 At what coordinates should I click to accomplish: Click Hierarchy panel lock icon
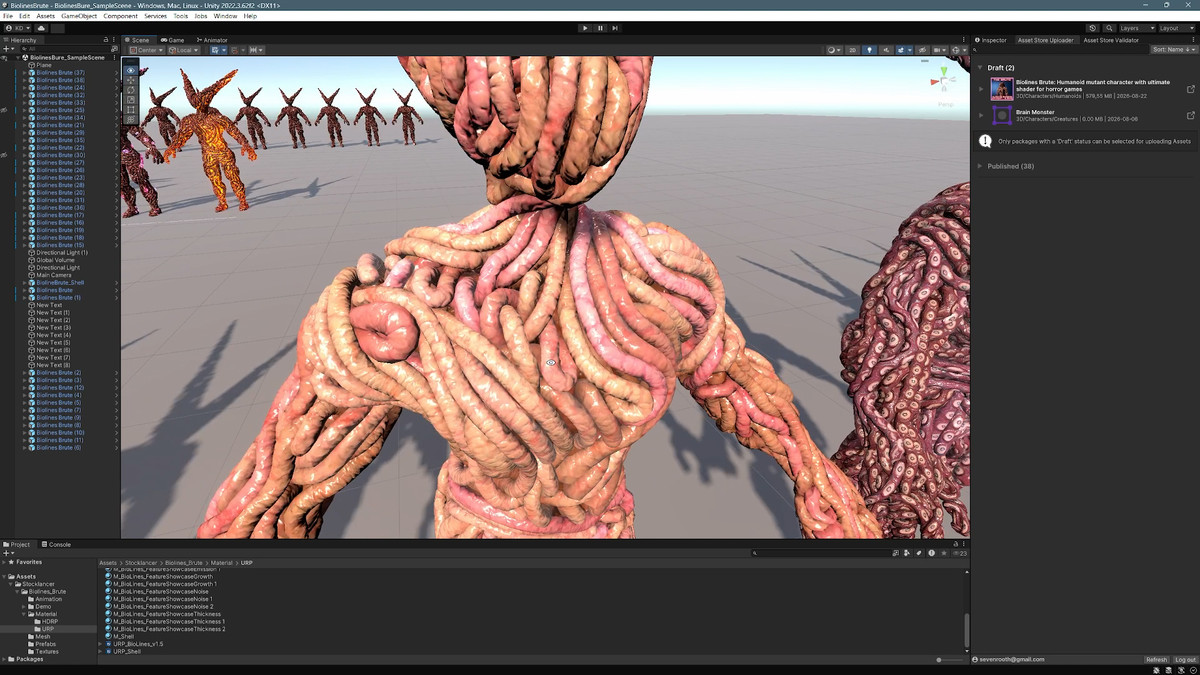coord(106,40)
